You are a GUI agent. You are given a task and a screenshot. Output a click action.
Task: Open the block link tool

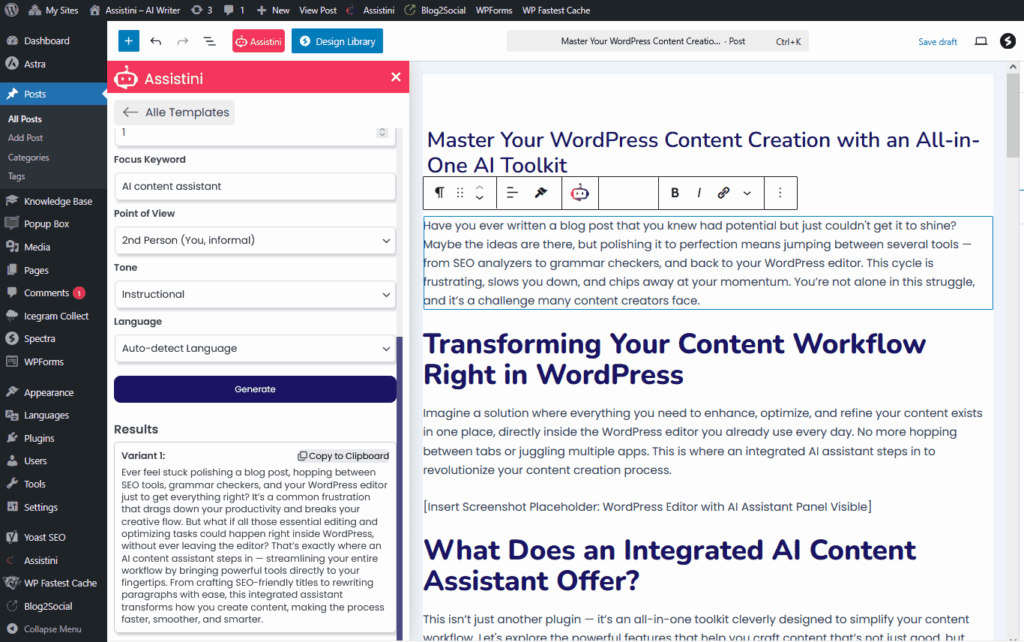click(x=723, y=193)
